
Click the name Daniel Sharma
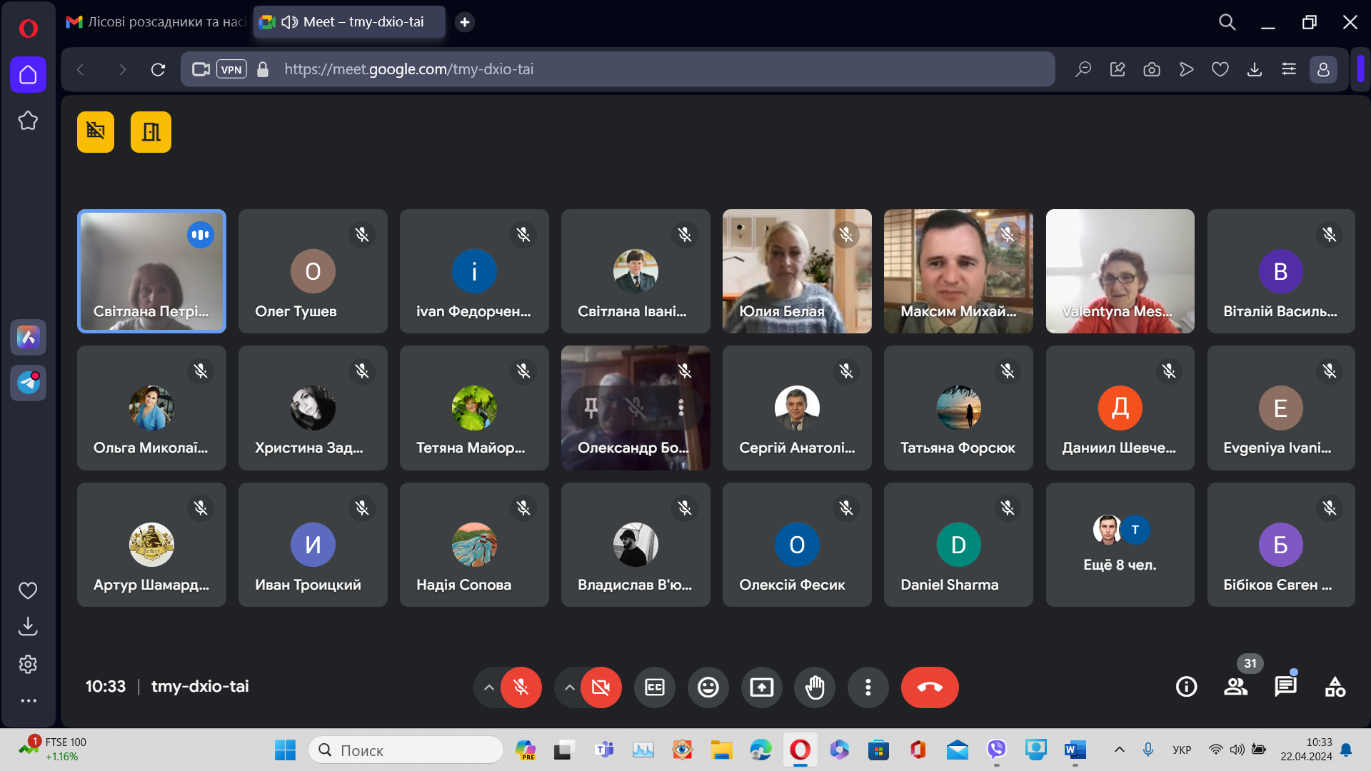tap(949, 585)
